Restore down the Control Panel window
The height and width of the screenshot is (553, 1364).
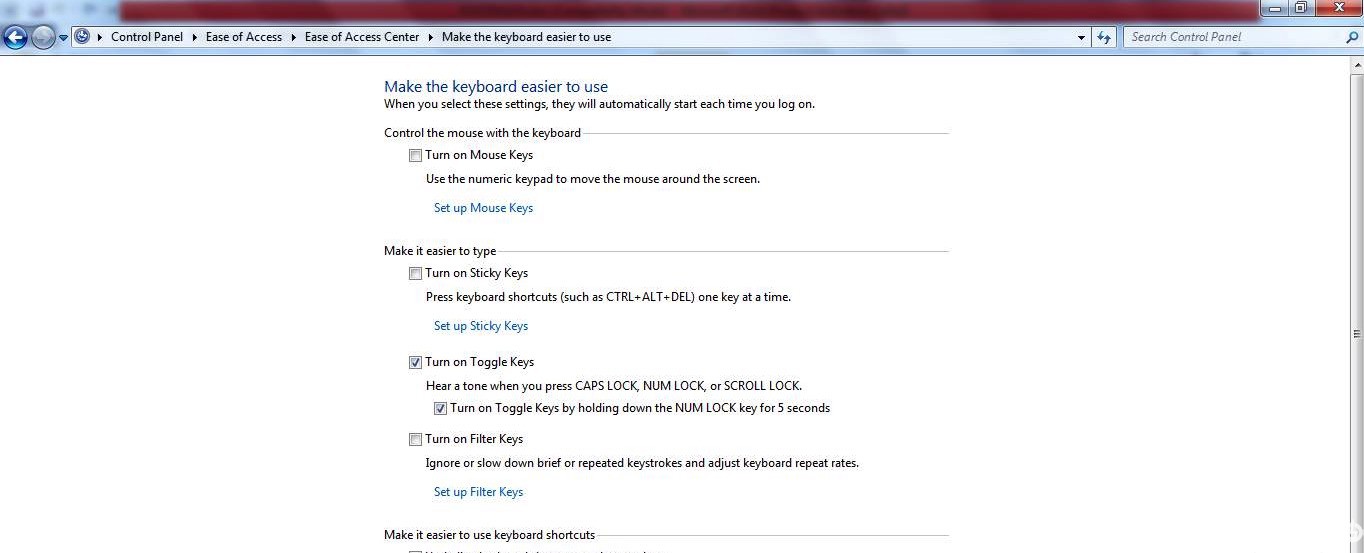(x=1300, y=8)
